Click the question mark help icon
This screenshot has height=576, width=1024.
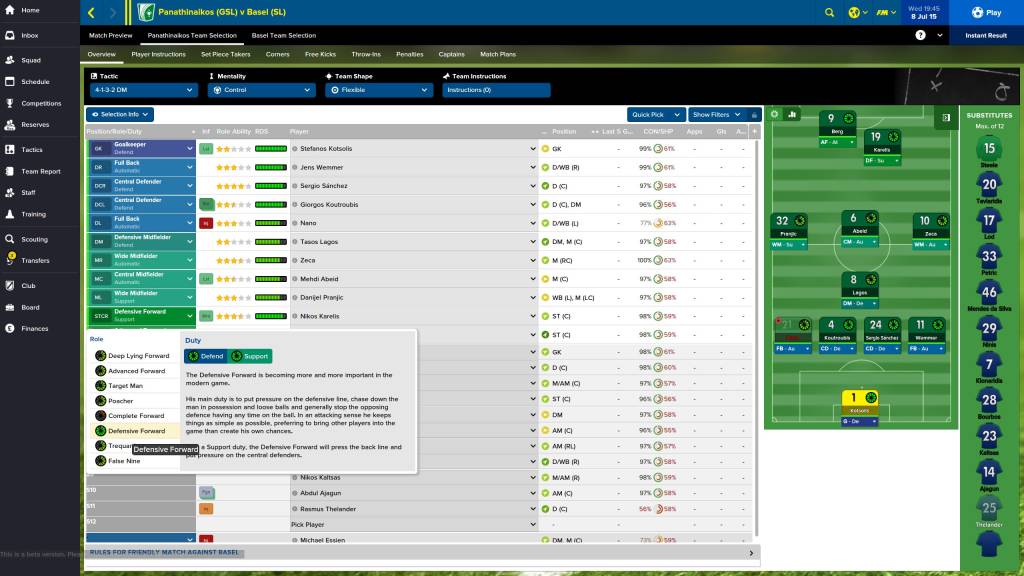click(x=918, y=35)
